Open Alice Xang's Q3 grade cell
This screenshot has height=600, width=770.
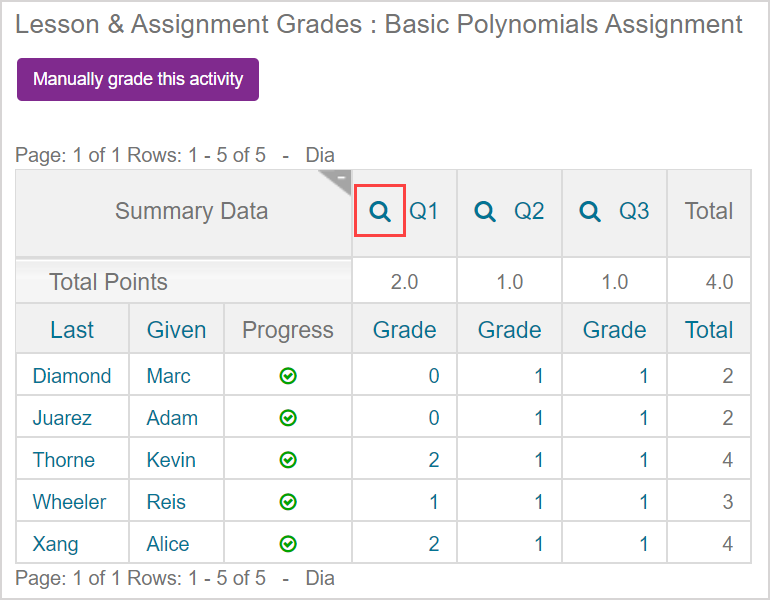pos(643,544)
